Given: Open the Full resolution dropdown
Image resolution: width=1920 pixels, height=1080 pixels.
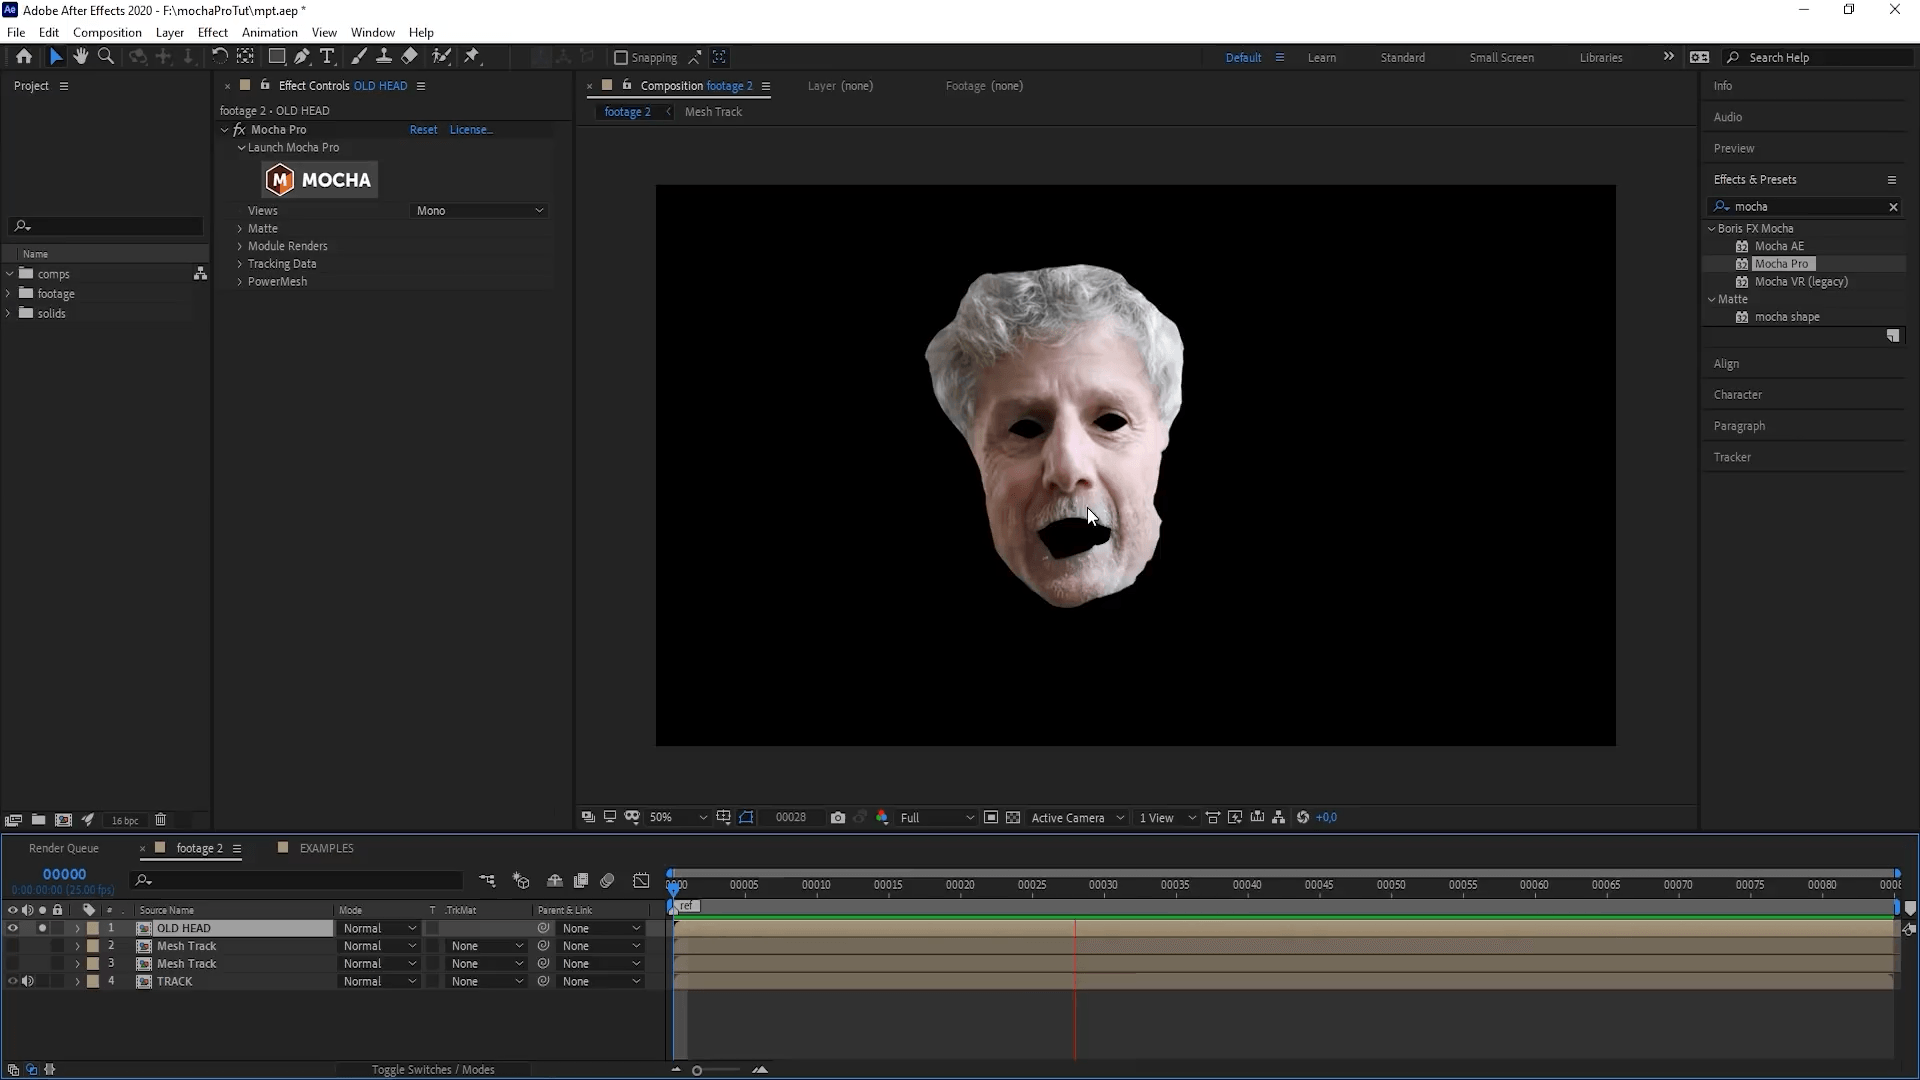Looking at the screenshot, I should 936,818.
